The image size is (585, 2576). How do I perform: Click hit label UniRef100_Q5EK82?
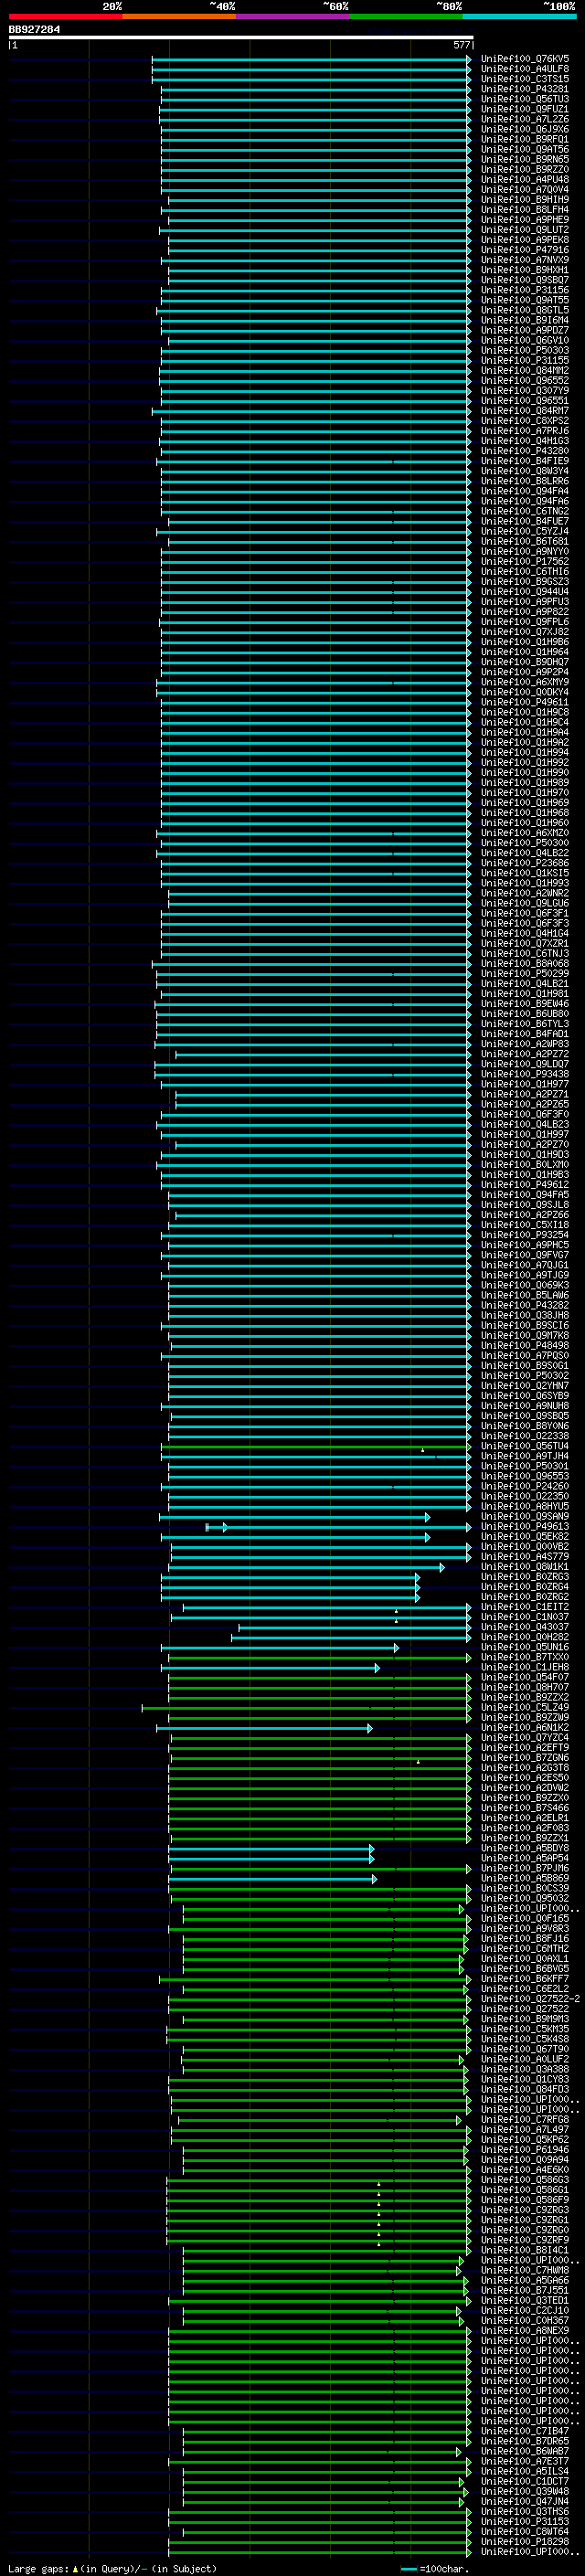pos(525,1537)
